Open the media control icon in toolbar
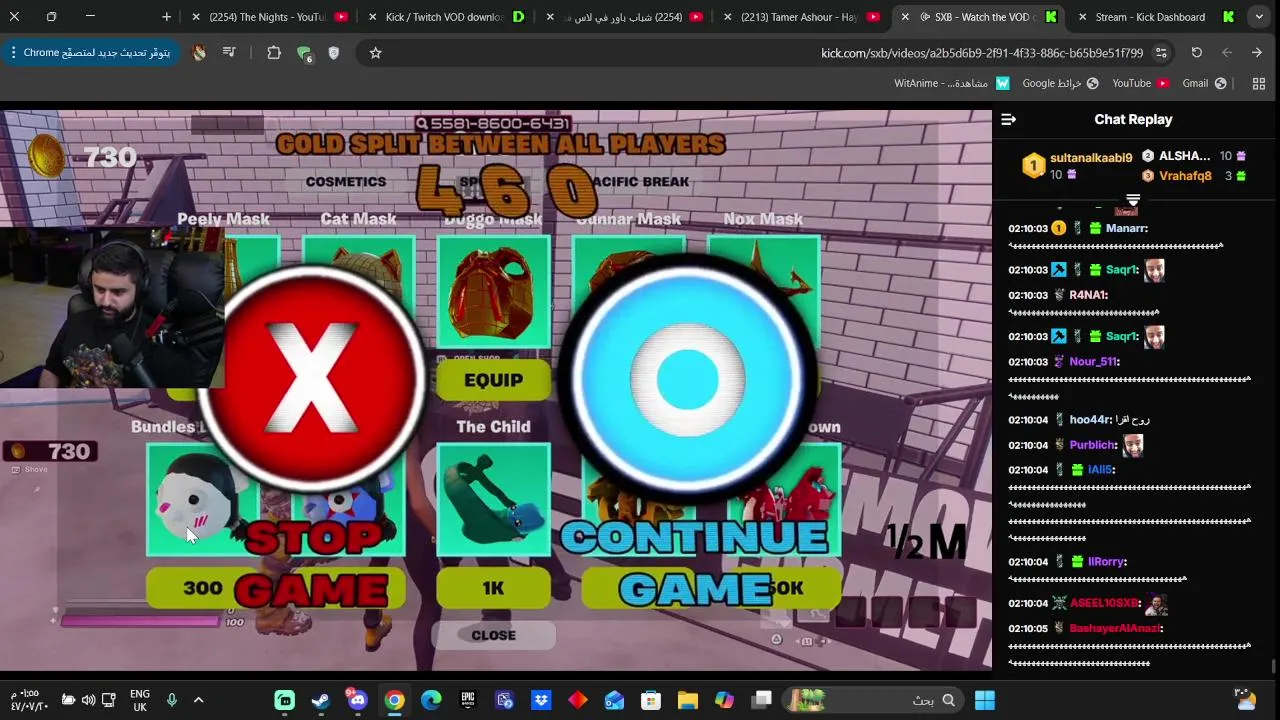Screen dimensions: 1280x720 (x=229, y=53)
